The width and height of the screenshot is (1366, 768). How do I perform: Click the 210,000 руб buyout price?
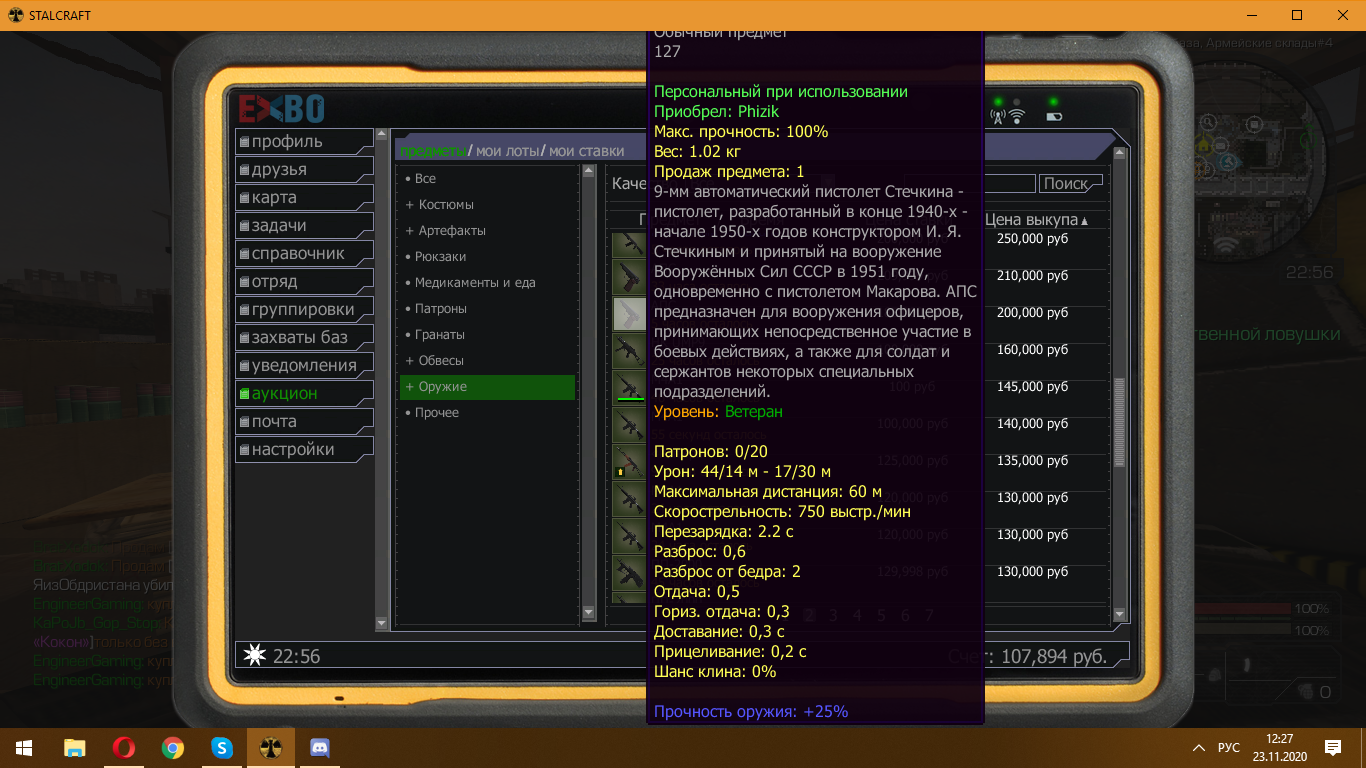coord(1033,276)
